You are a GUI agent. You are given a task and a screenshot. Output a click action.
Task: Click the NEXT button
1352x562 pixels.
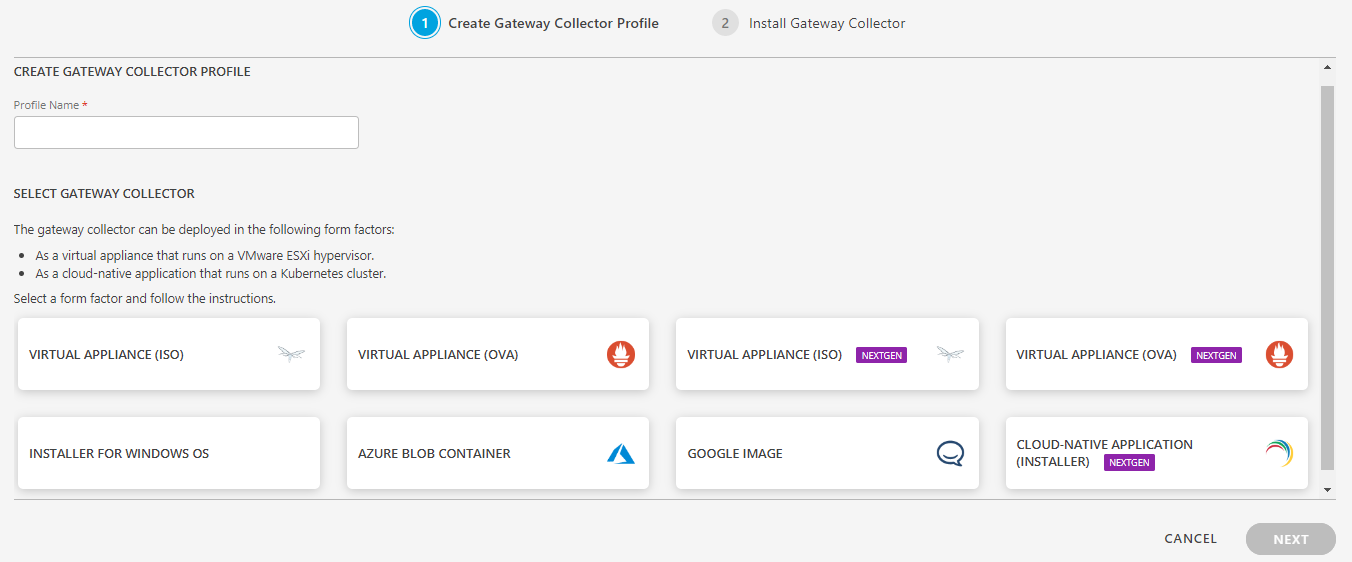[x=1291, y=539]
